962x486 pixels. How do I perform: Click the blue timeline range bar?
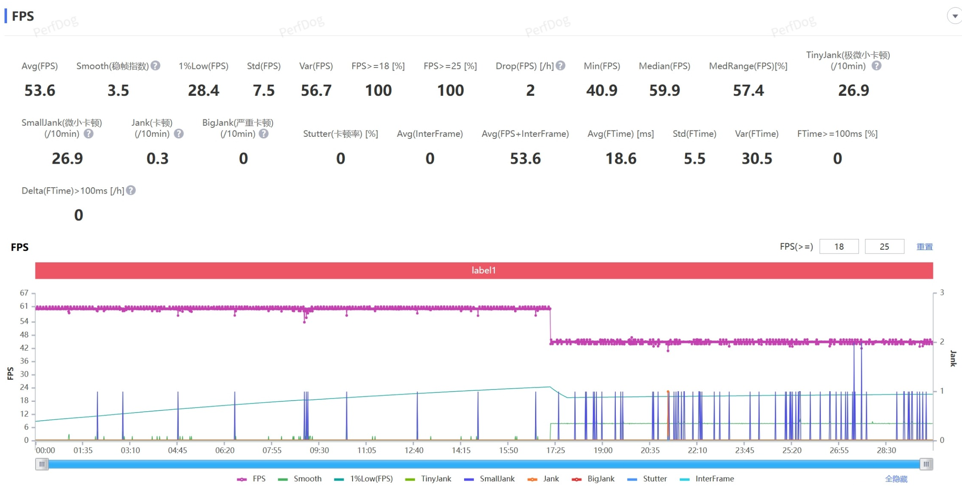click(484, 464)
